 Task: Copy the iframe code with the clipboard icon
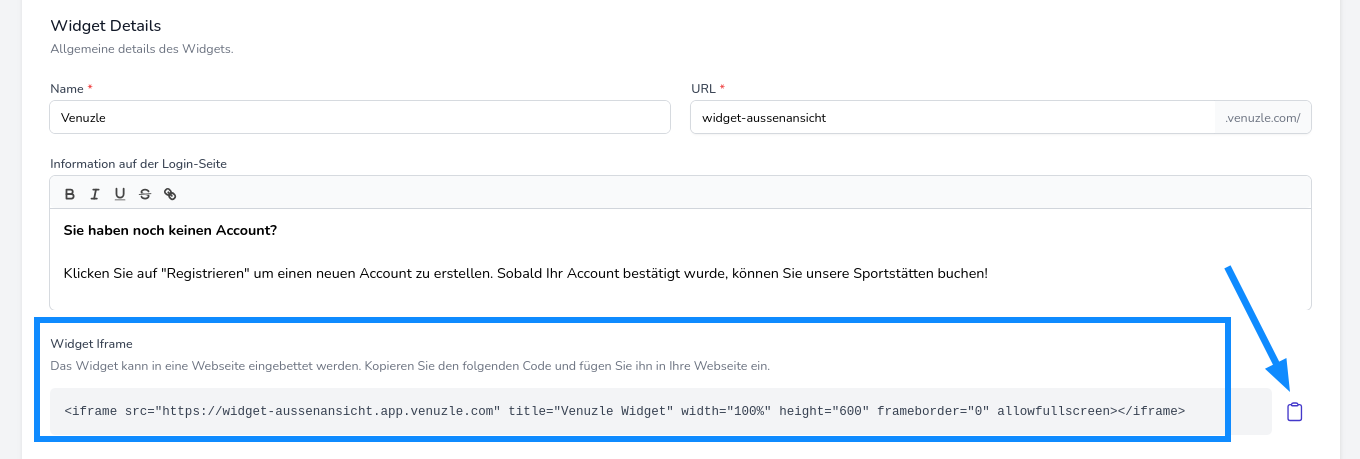1295,412
